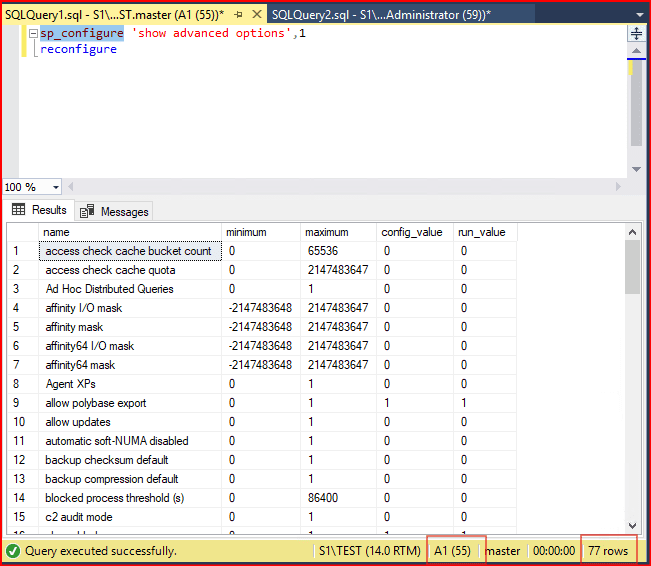Click the config_value column header

click(411, 232)
